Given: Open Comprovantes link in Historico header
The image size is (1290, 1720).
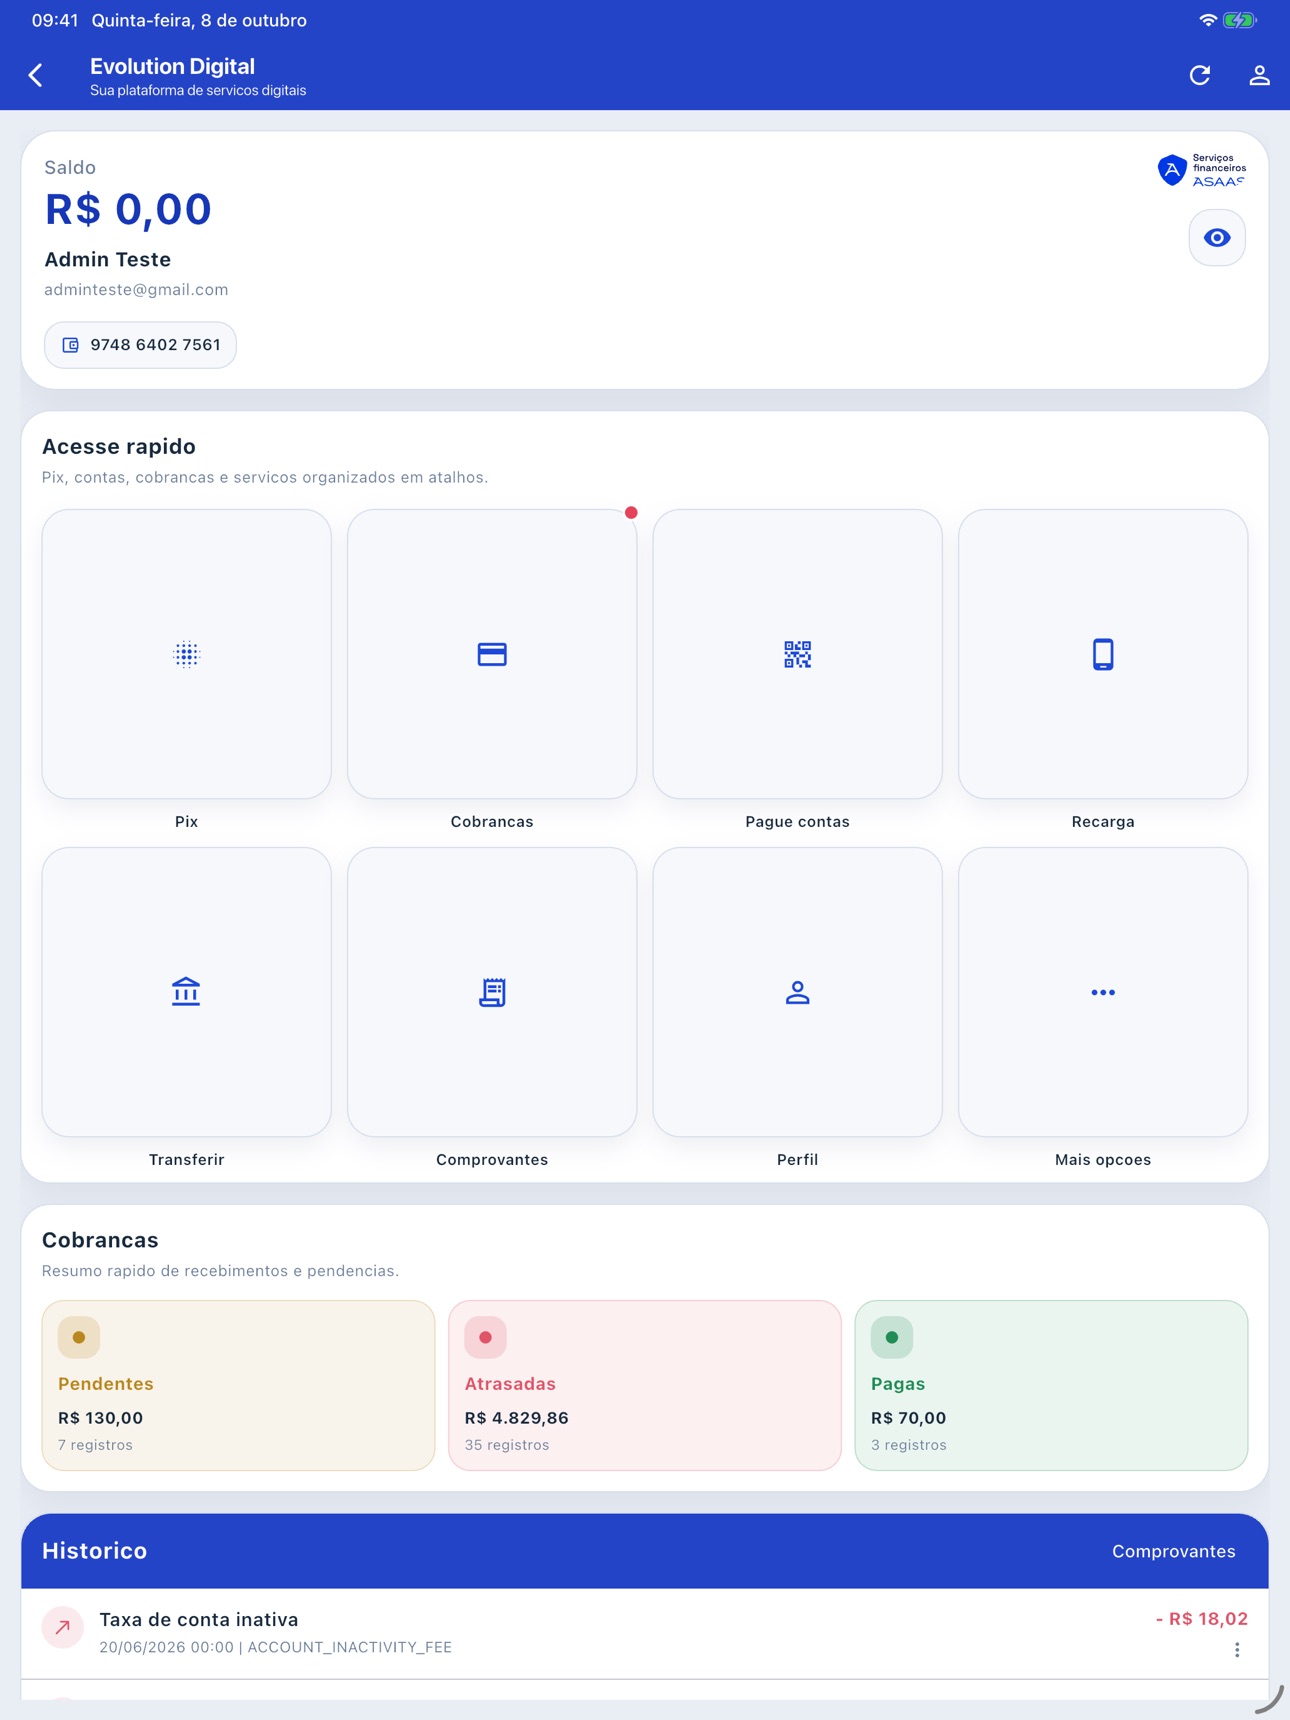Looking at the screenshot, I should click(1174, 1551).
